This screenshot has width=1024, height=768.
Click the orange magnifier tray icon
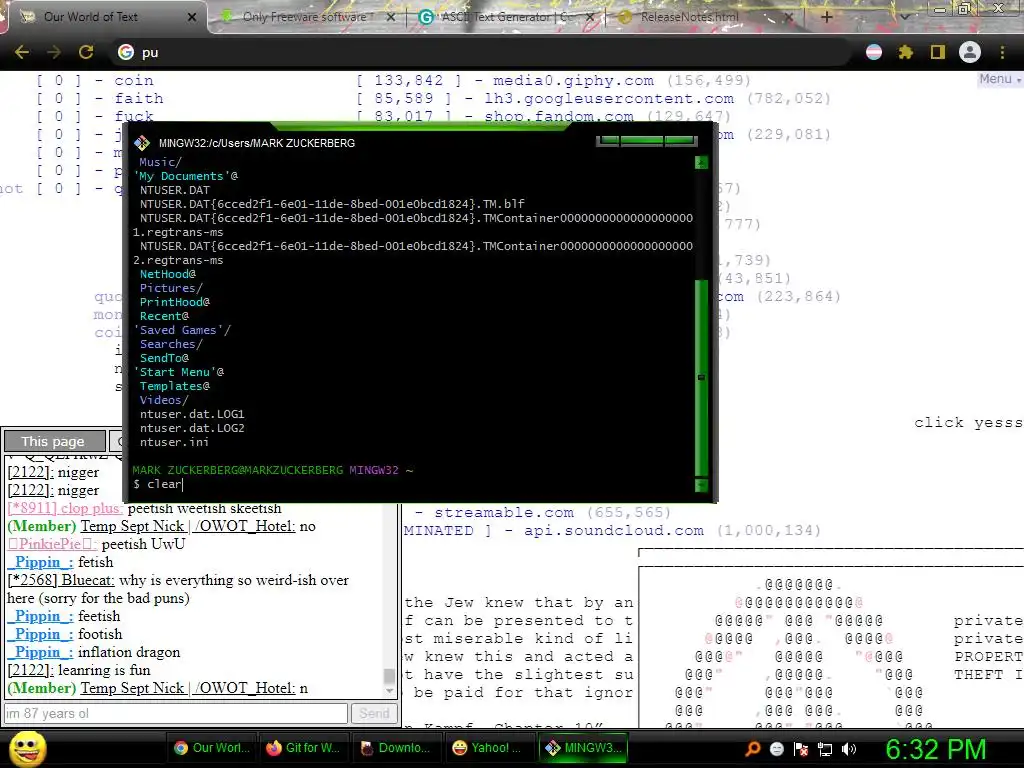coord(753,749)
